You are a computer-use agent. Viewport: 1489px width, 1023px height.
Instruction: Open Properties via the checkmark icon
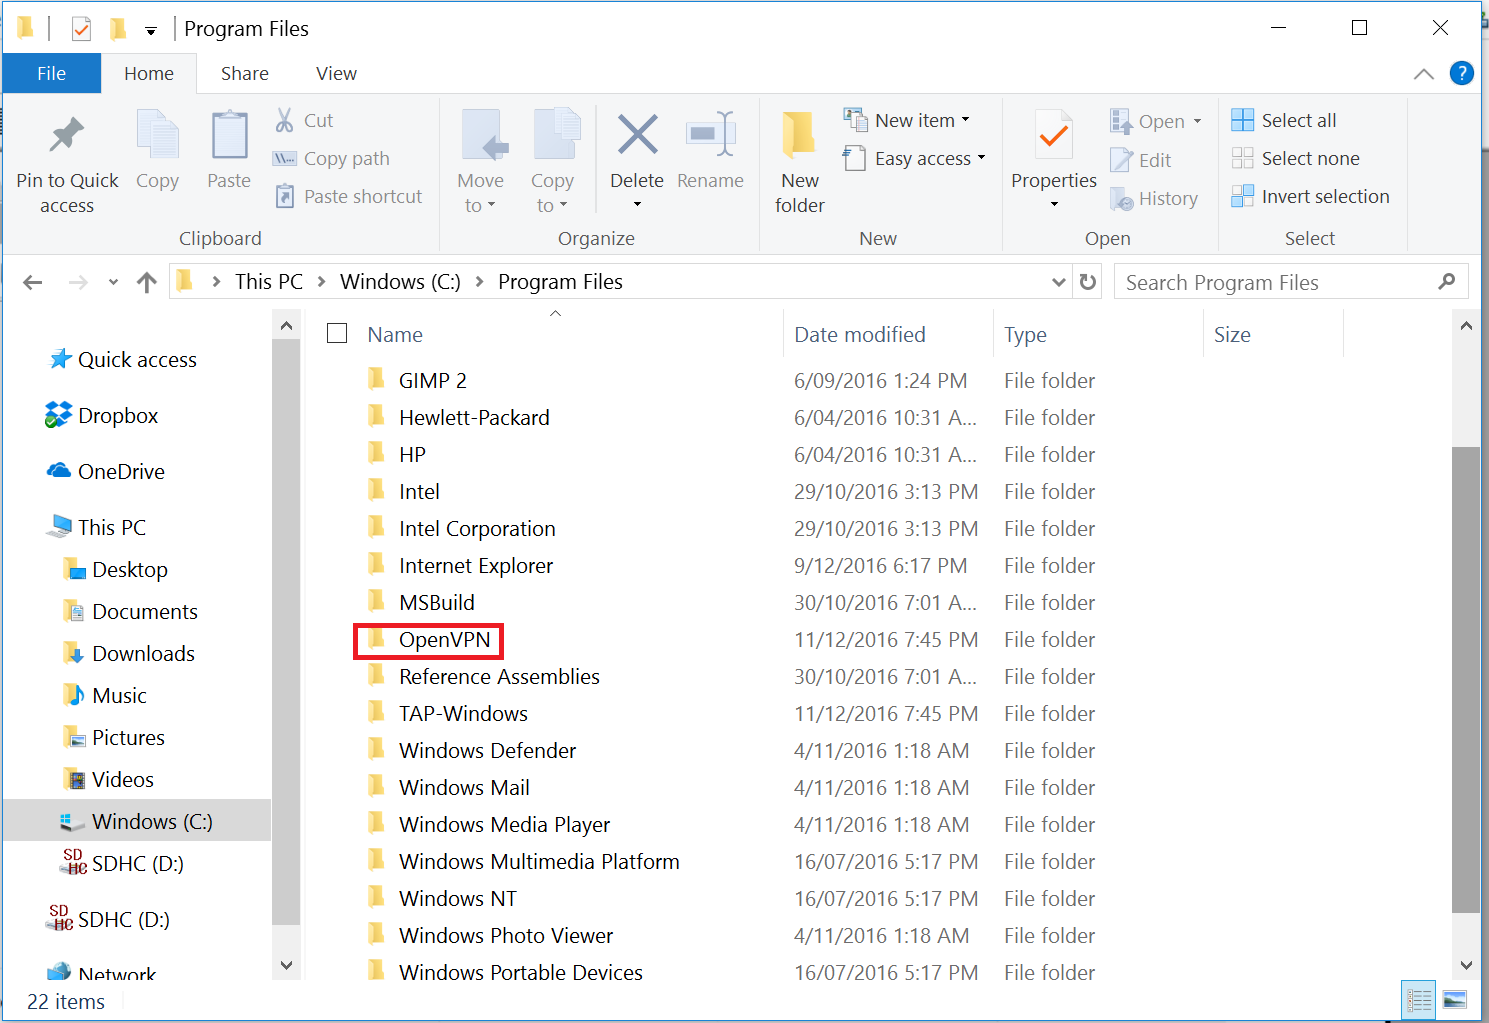click(x=1053, y=136)
